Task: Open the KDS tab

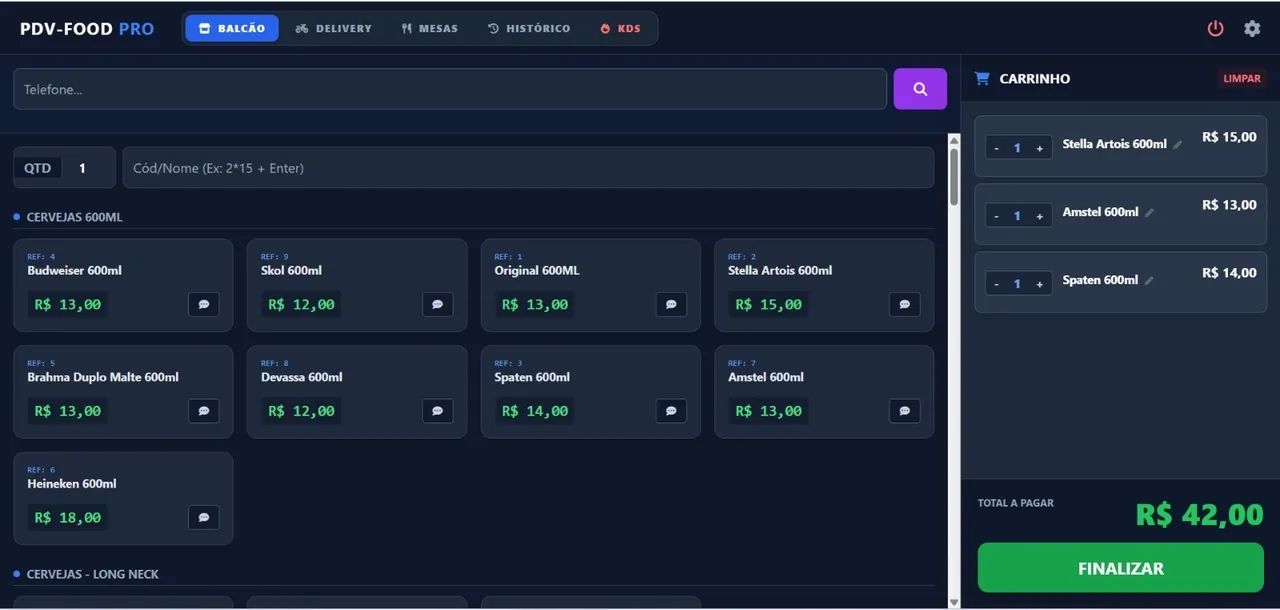Action: click(x=620, y=28)
